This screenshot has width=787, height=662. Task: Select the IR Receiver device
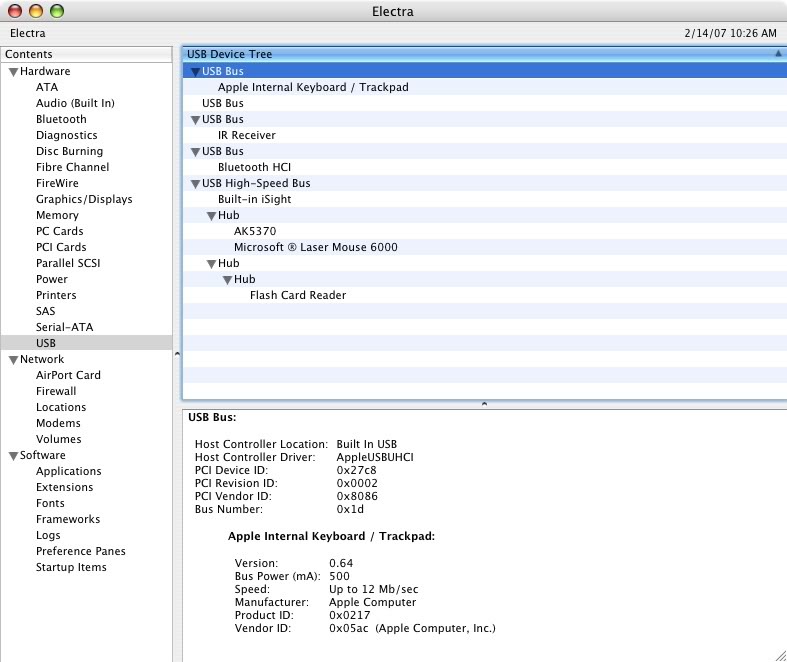[246, 135]
